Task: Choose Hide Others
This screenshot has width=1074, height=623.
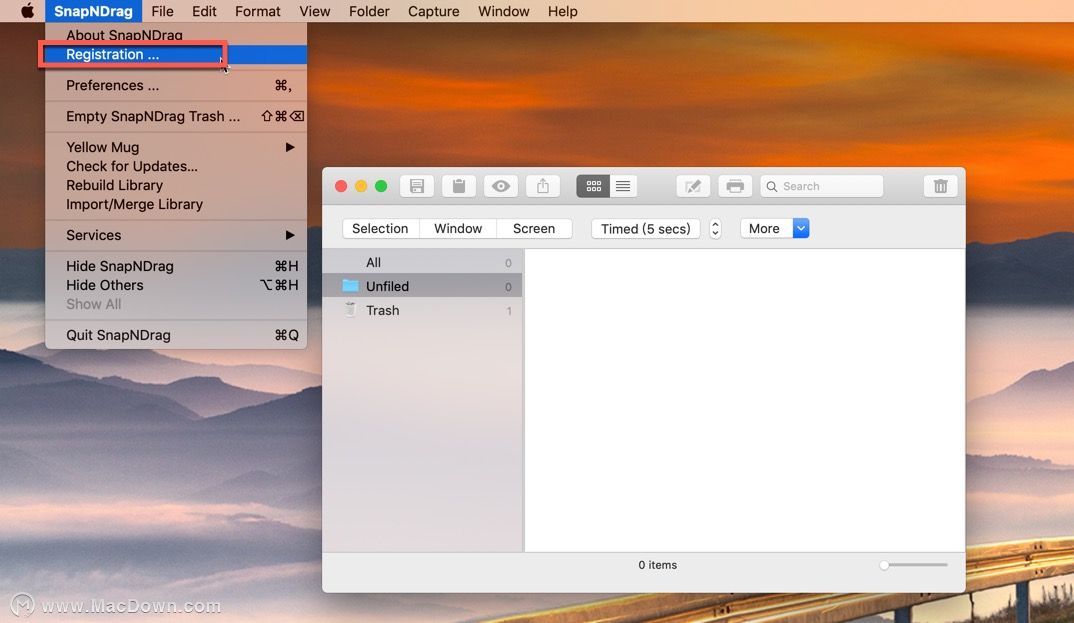Action: tap(176, 285)
